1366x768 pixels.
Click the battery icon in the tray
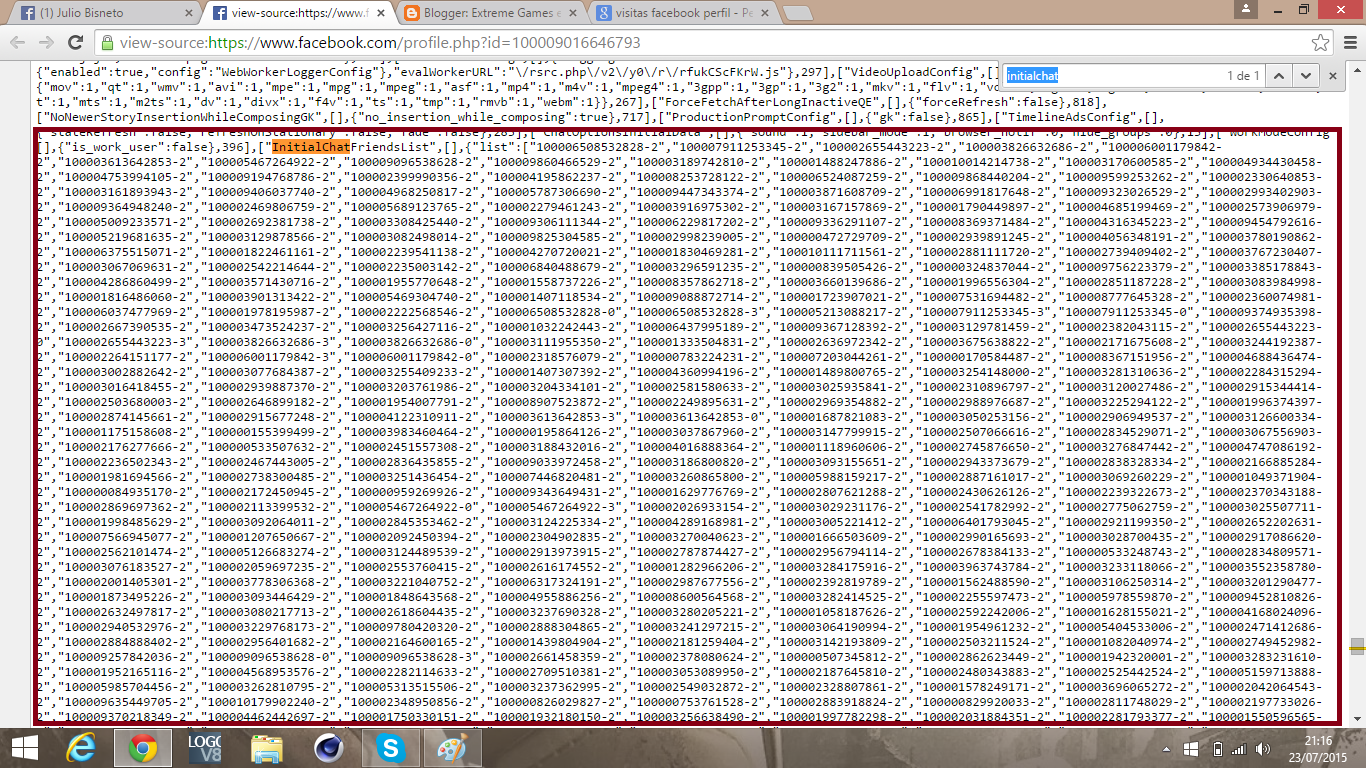1217,748
